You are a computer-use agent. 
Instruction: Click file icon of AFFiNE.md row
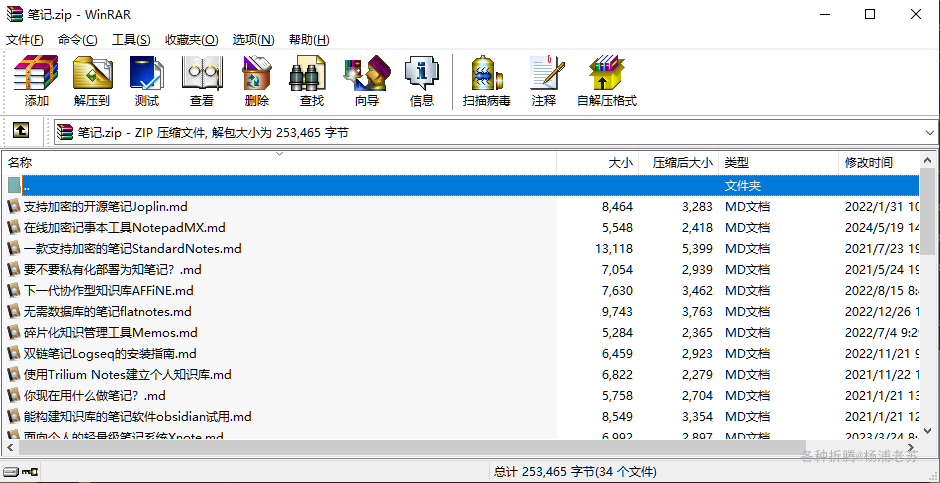click(14, 291)
